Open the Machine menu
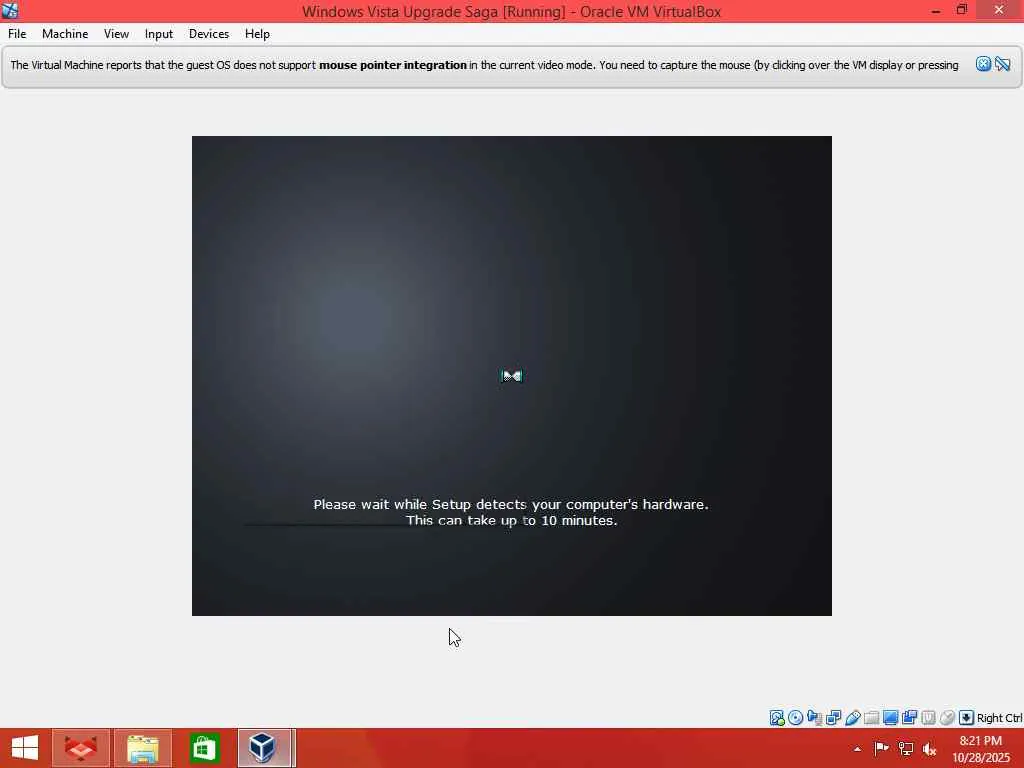 pos(65,34)
